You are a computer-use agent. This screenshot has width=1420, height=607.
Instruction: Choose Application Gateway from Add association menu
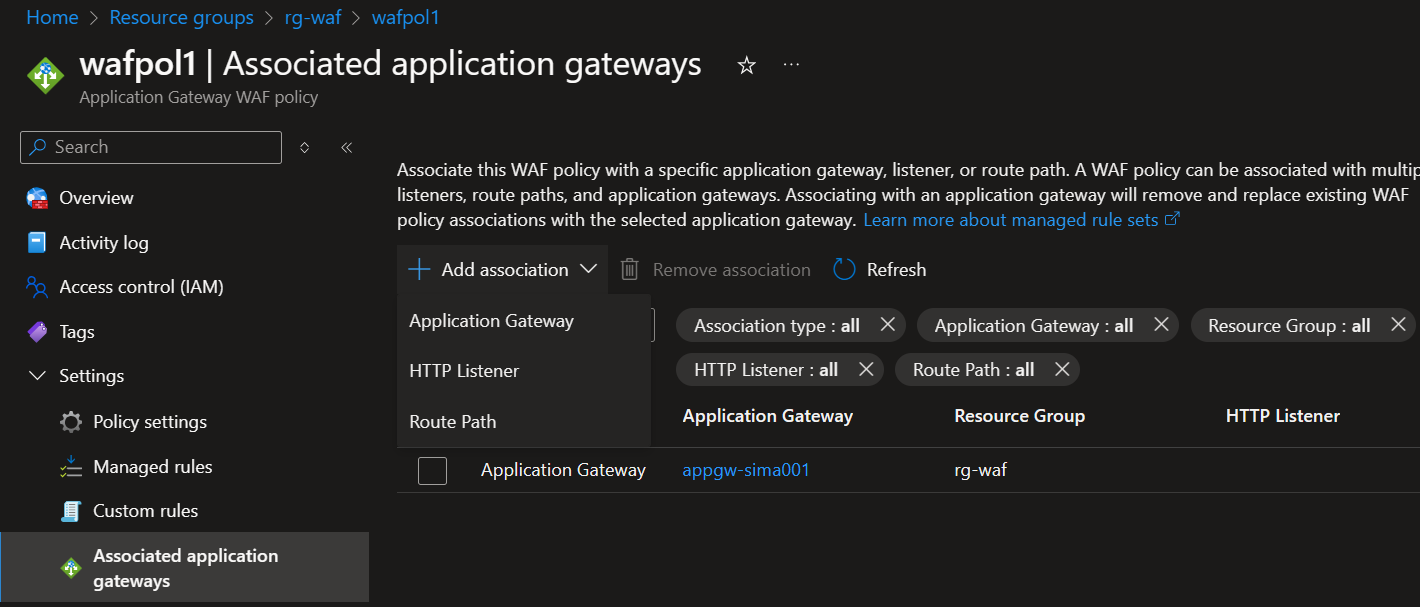[x=524, y=321]
